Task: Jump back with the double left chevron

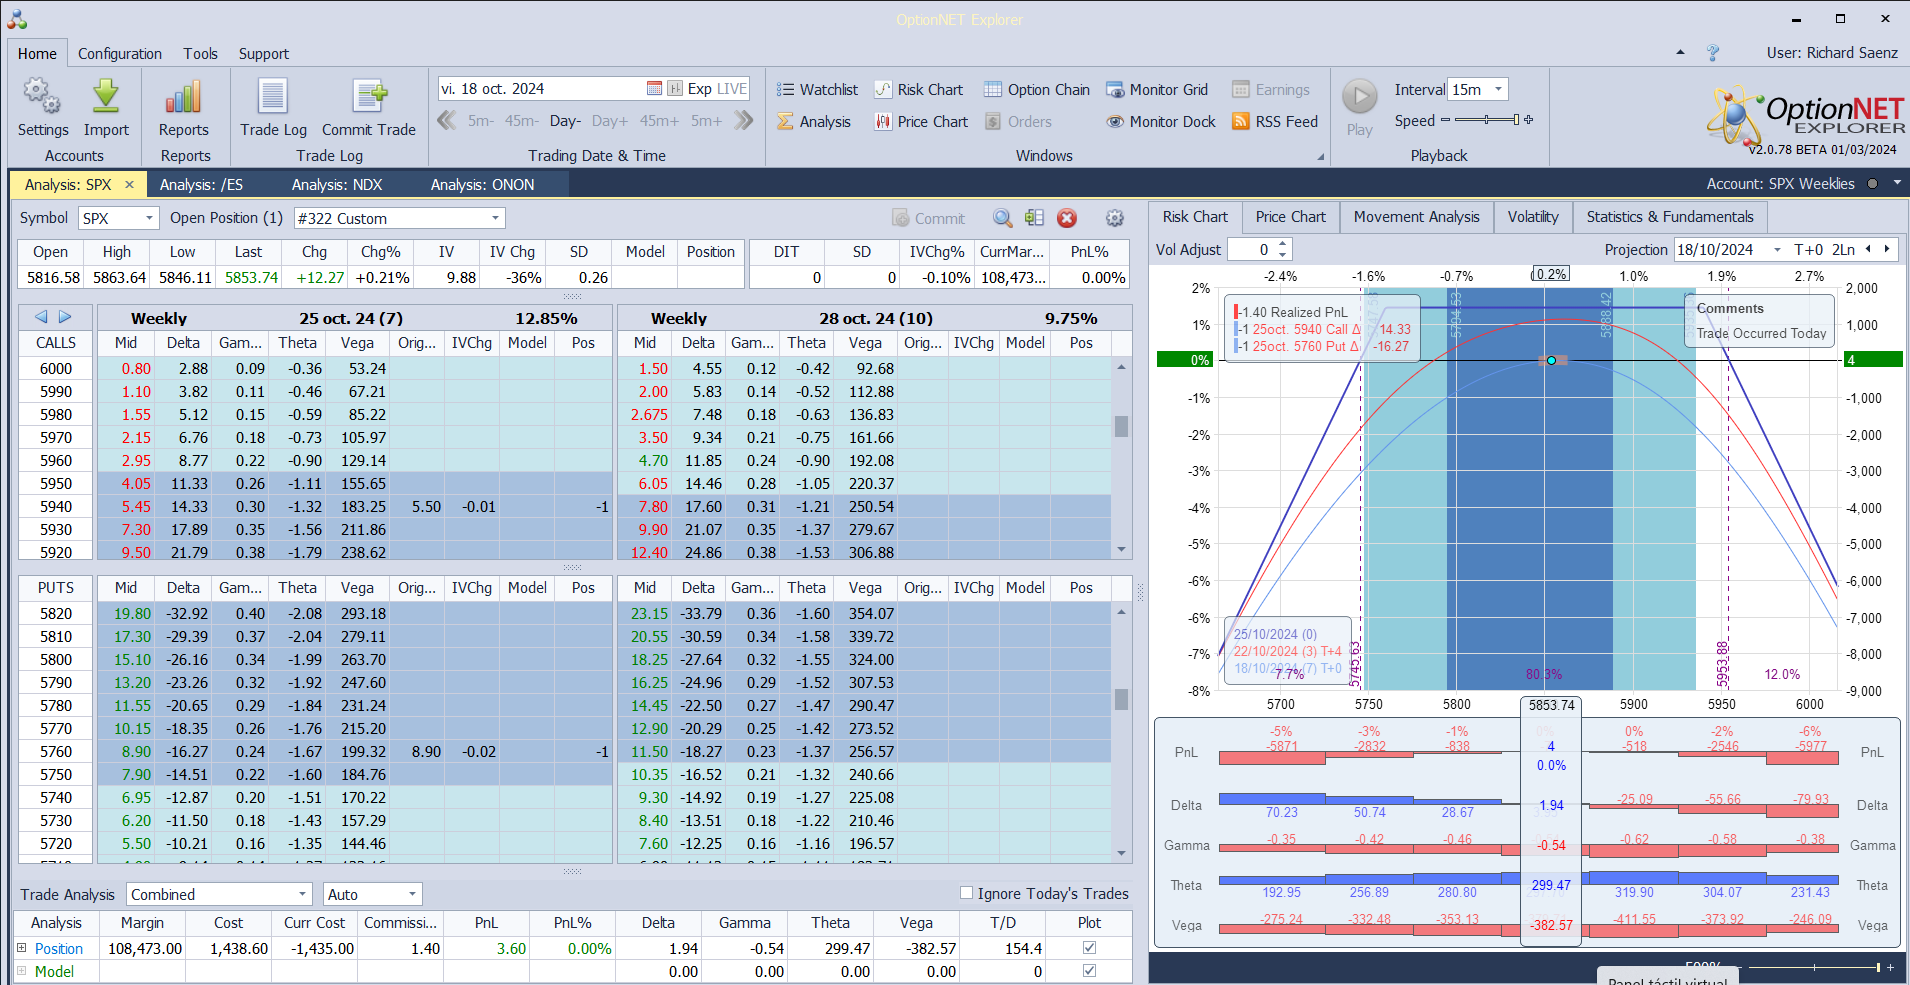Action: click(446, 121)
